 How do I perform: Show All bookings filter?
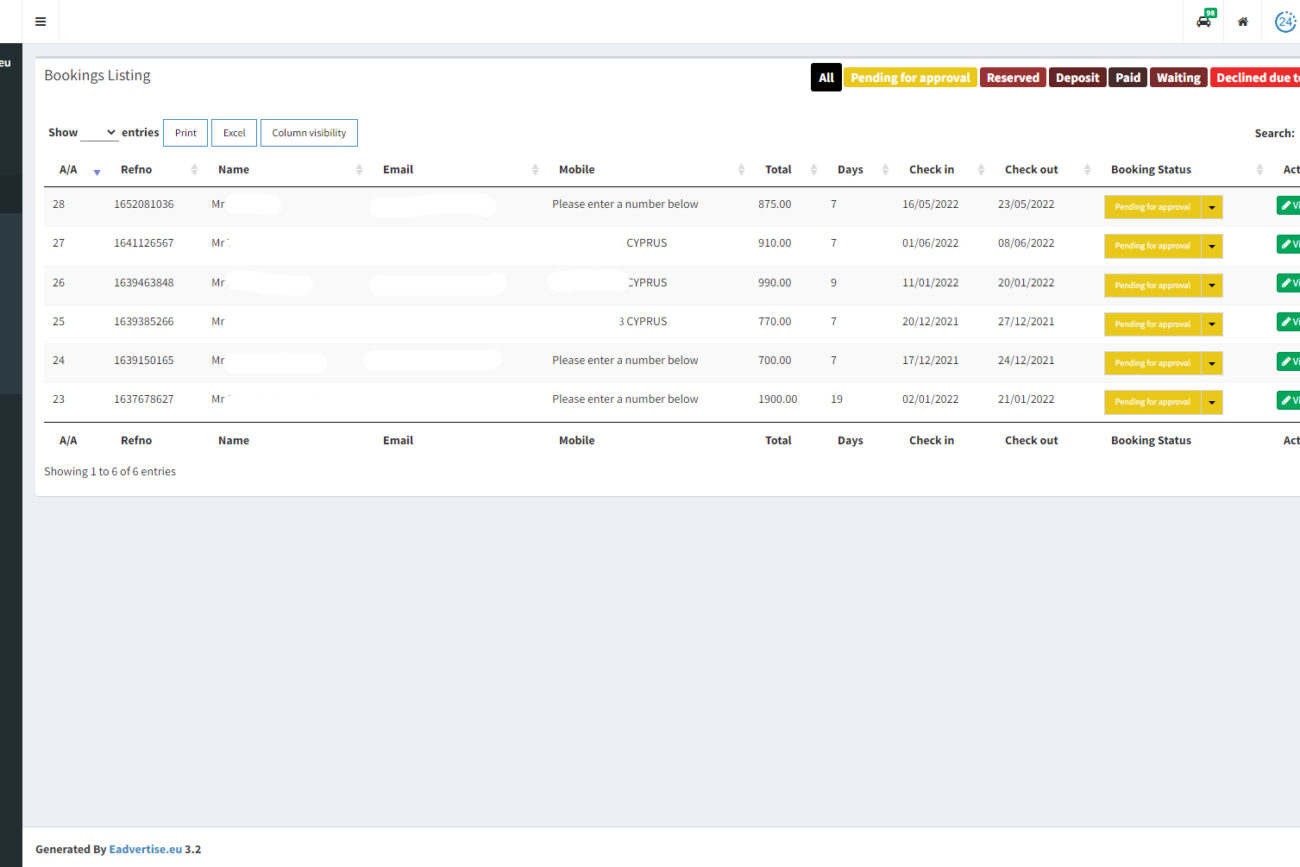[826, 78]
